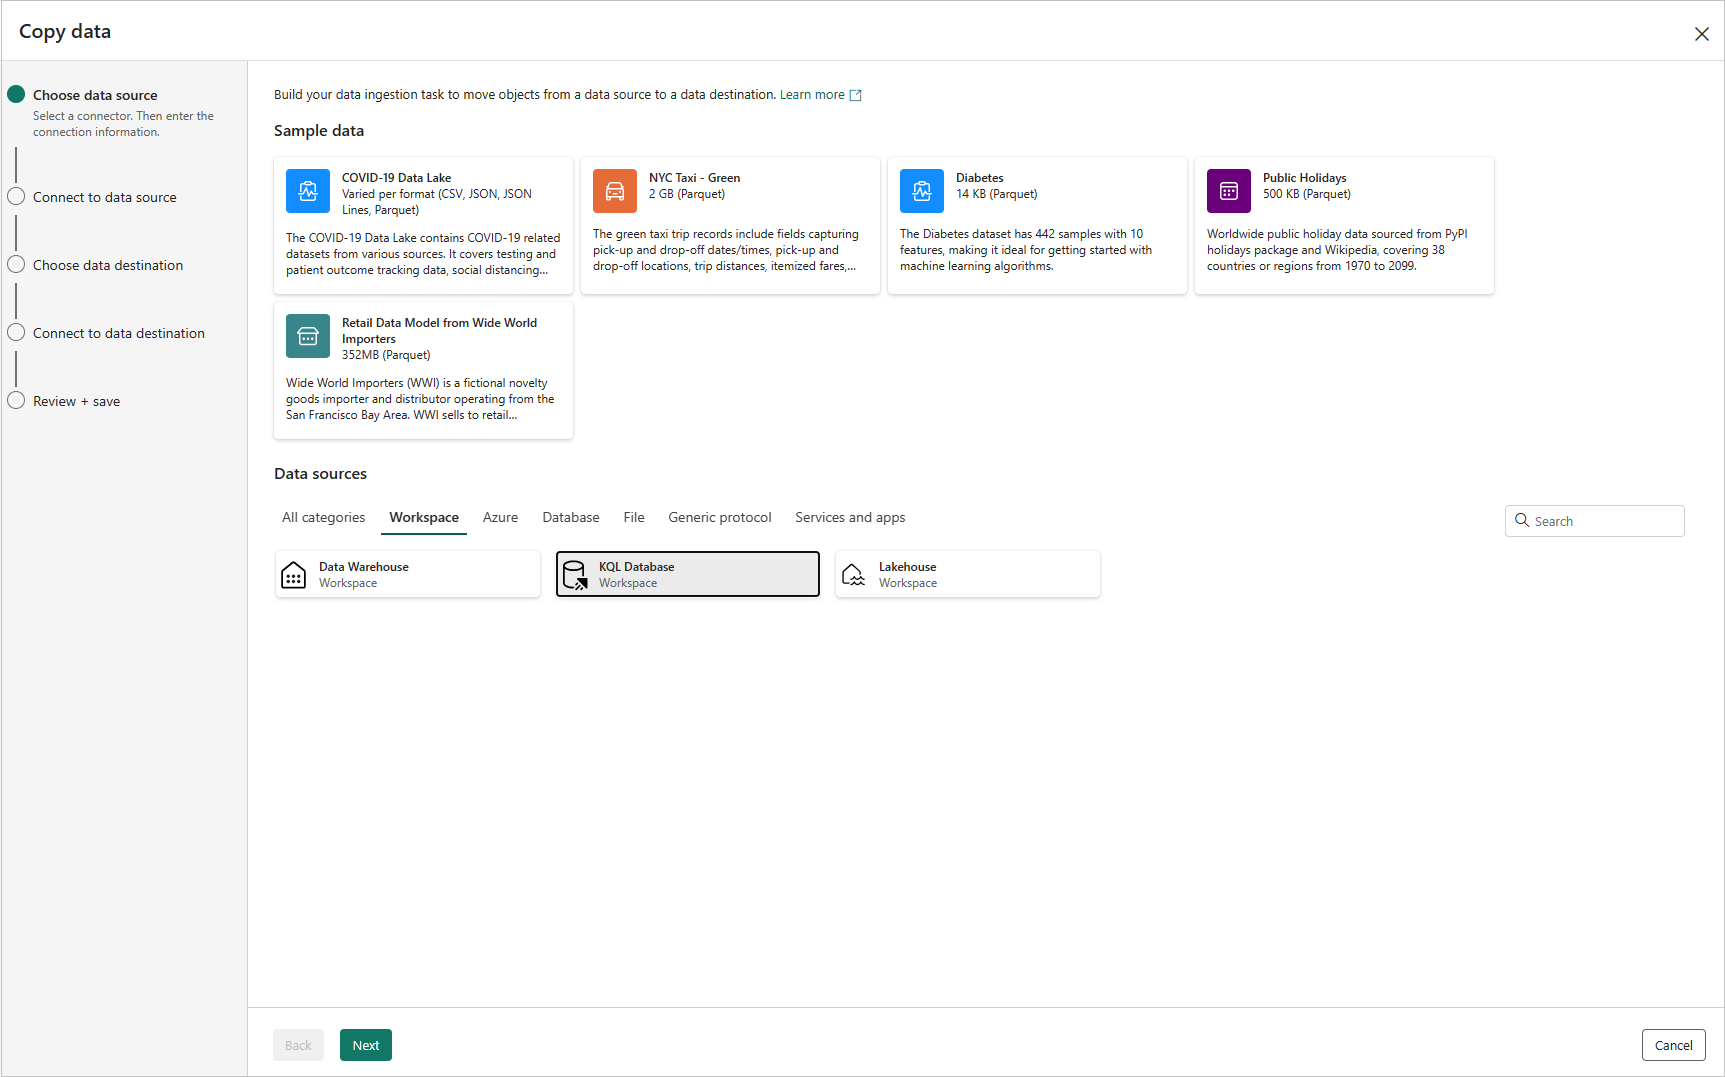Select the Choose data destination step

coord(107,265)
